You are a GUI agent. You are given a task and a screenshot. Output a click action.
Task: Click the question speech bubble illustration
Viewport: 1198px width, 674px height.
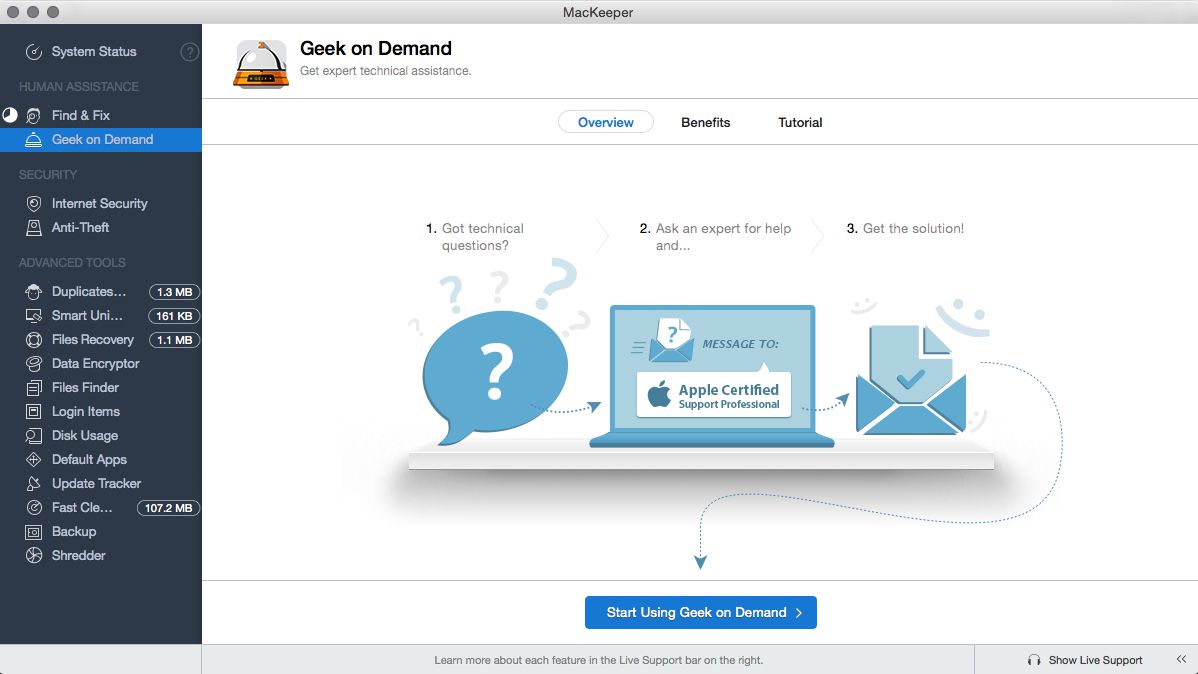tap(494, 376)
